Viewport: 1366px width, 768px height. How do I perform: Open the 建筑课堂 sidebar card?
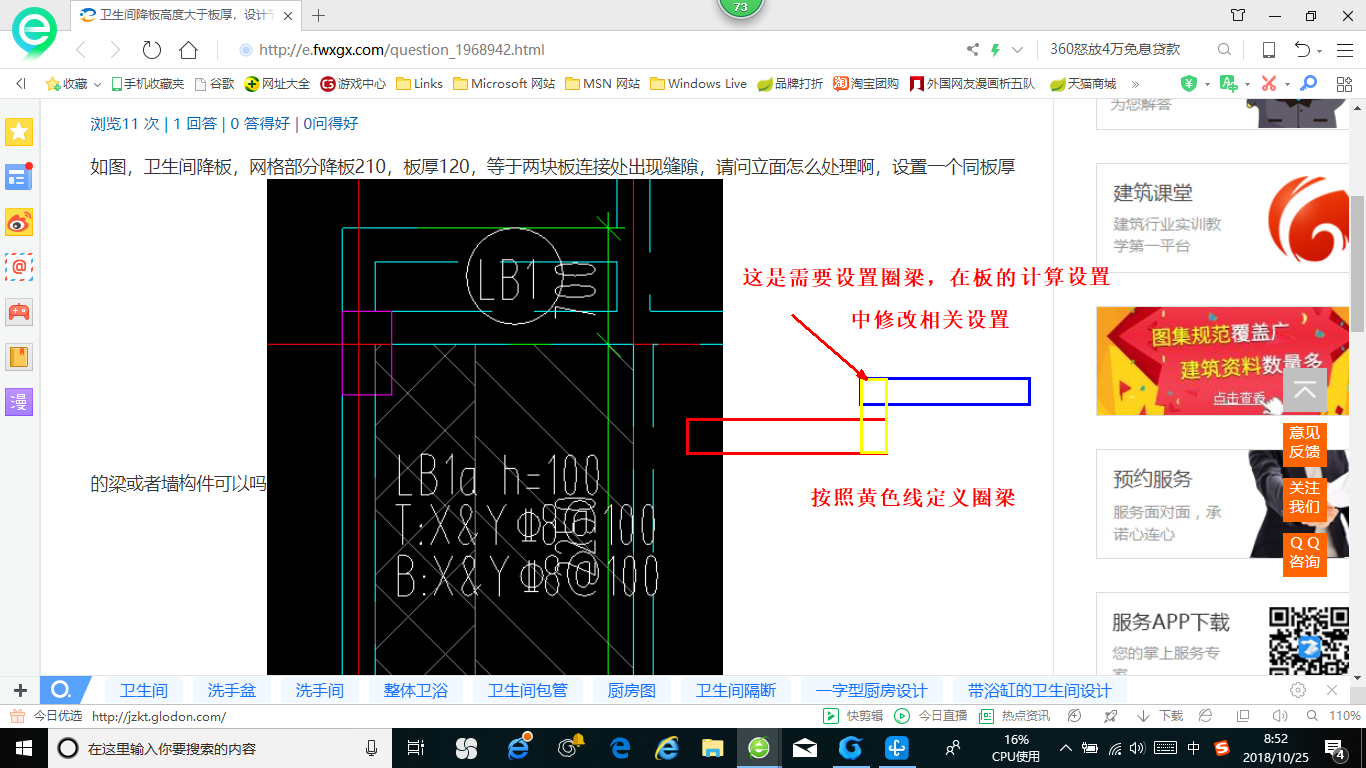click(1222, 217)
